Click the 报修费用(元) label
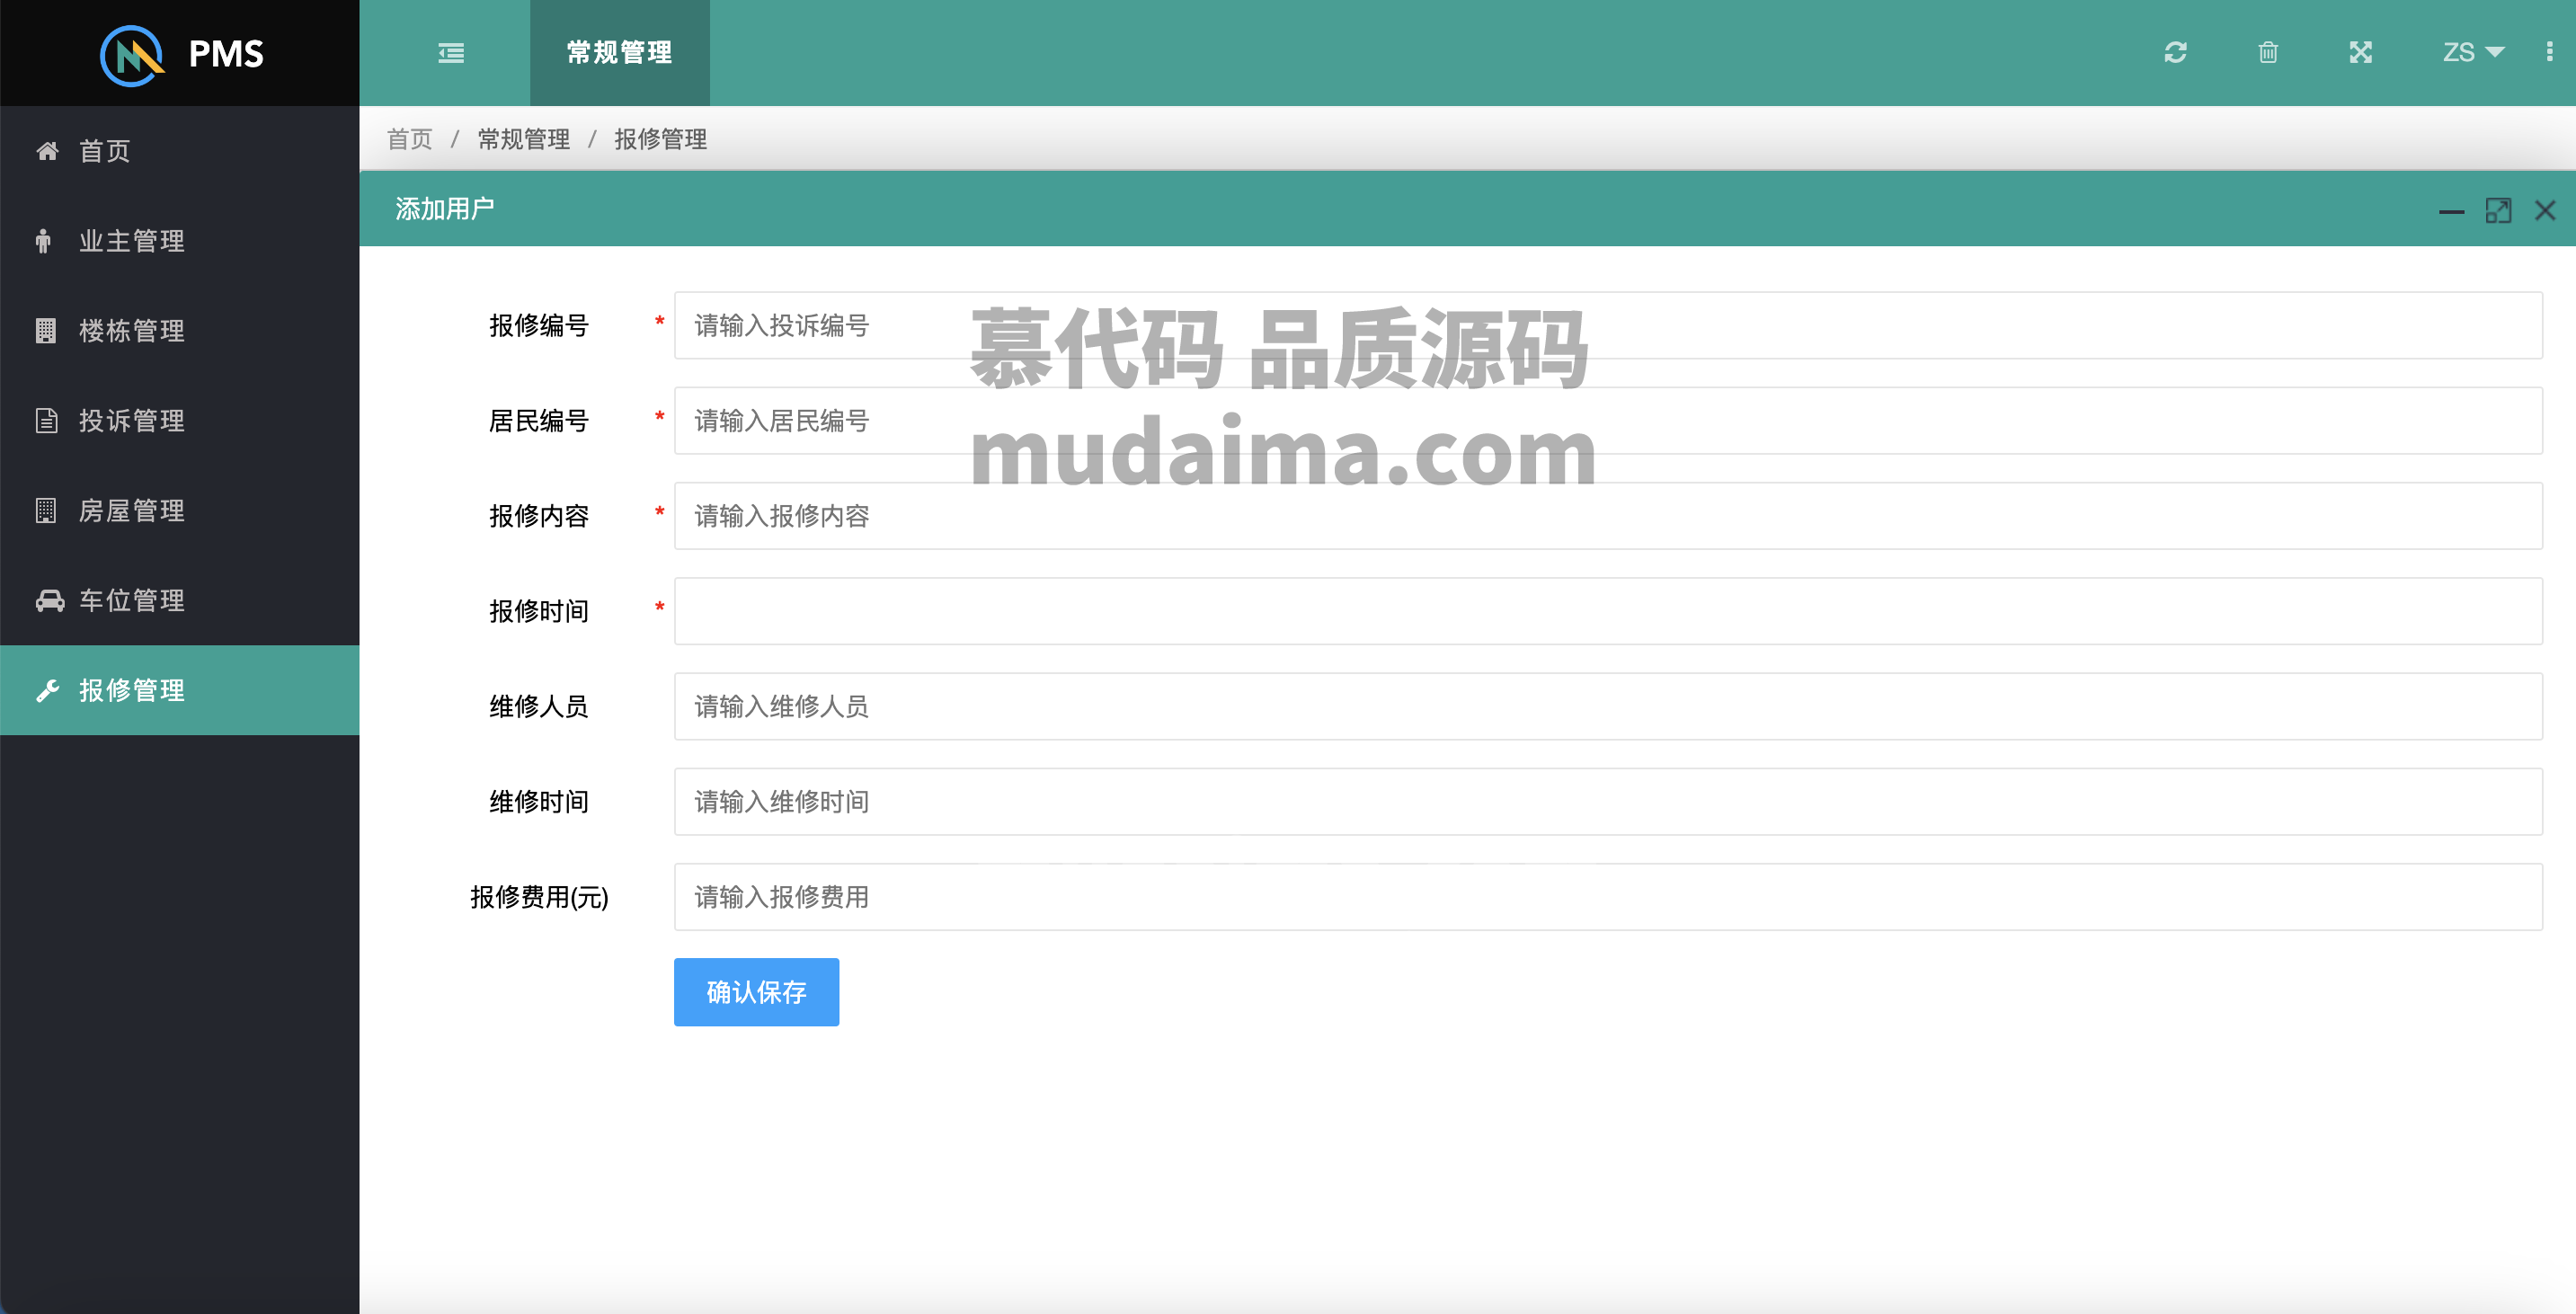This screenshot has width=2576, height=1314. 539,897
